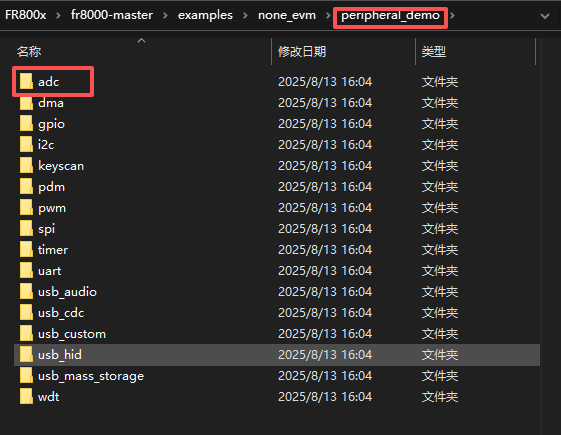Click the date in the keyscan row

pos(325,166)
